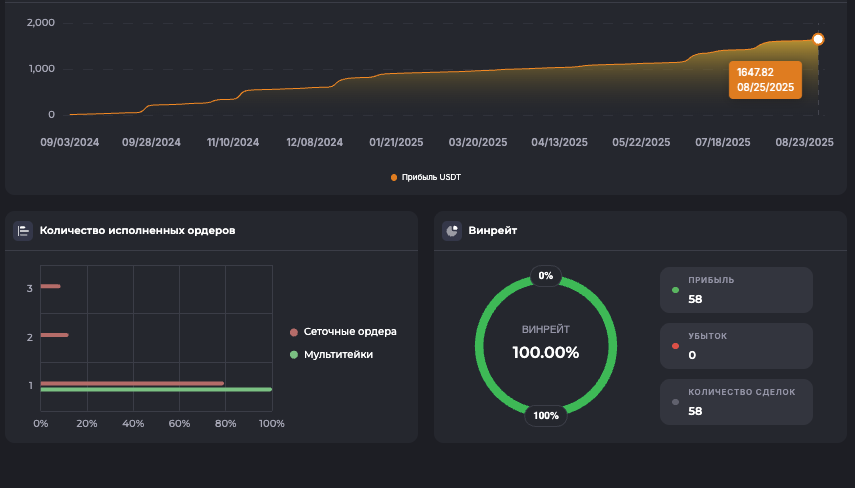Select the red bar at row 3
The height and width of the screenshot is (488, 855).
pyautogui.click(x=50, y=287)
